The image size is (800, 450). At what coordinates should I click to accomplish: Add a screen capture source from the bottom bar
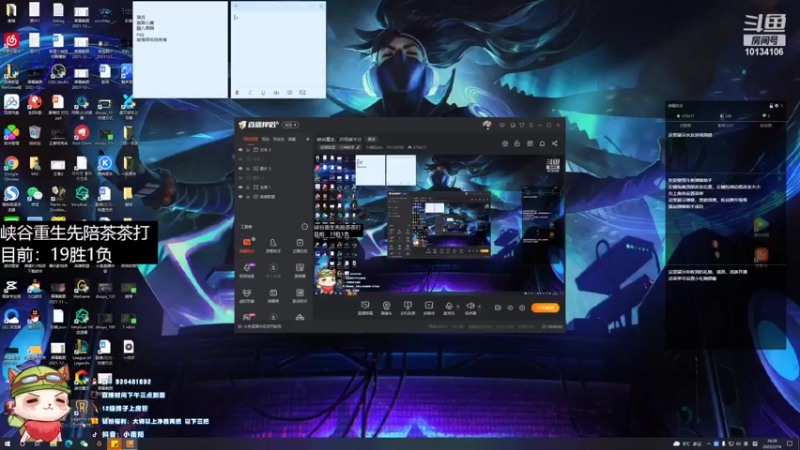pyautogui.click(x=365, y=308)
